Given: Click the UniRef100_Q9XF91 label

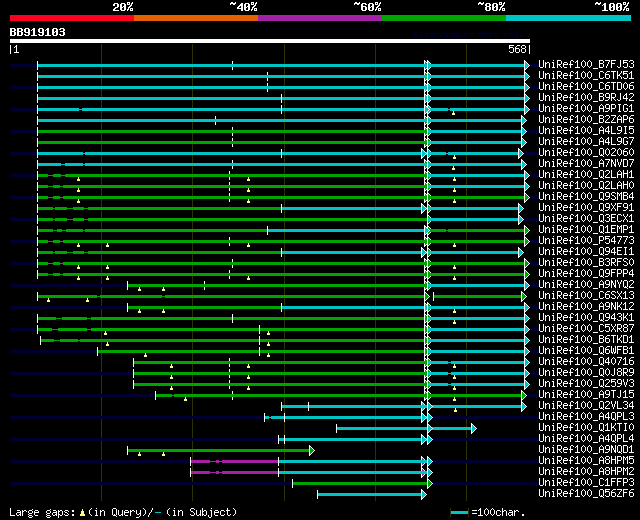Looking at the screenshot, I should click(x=586, y=208).
